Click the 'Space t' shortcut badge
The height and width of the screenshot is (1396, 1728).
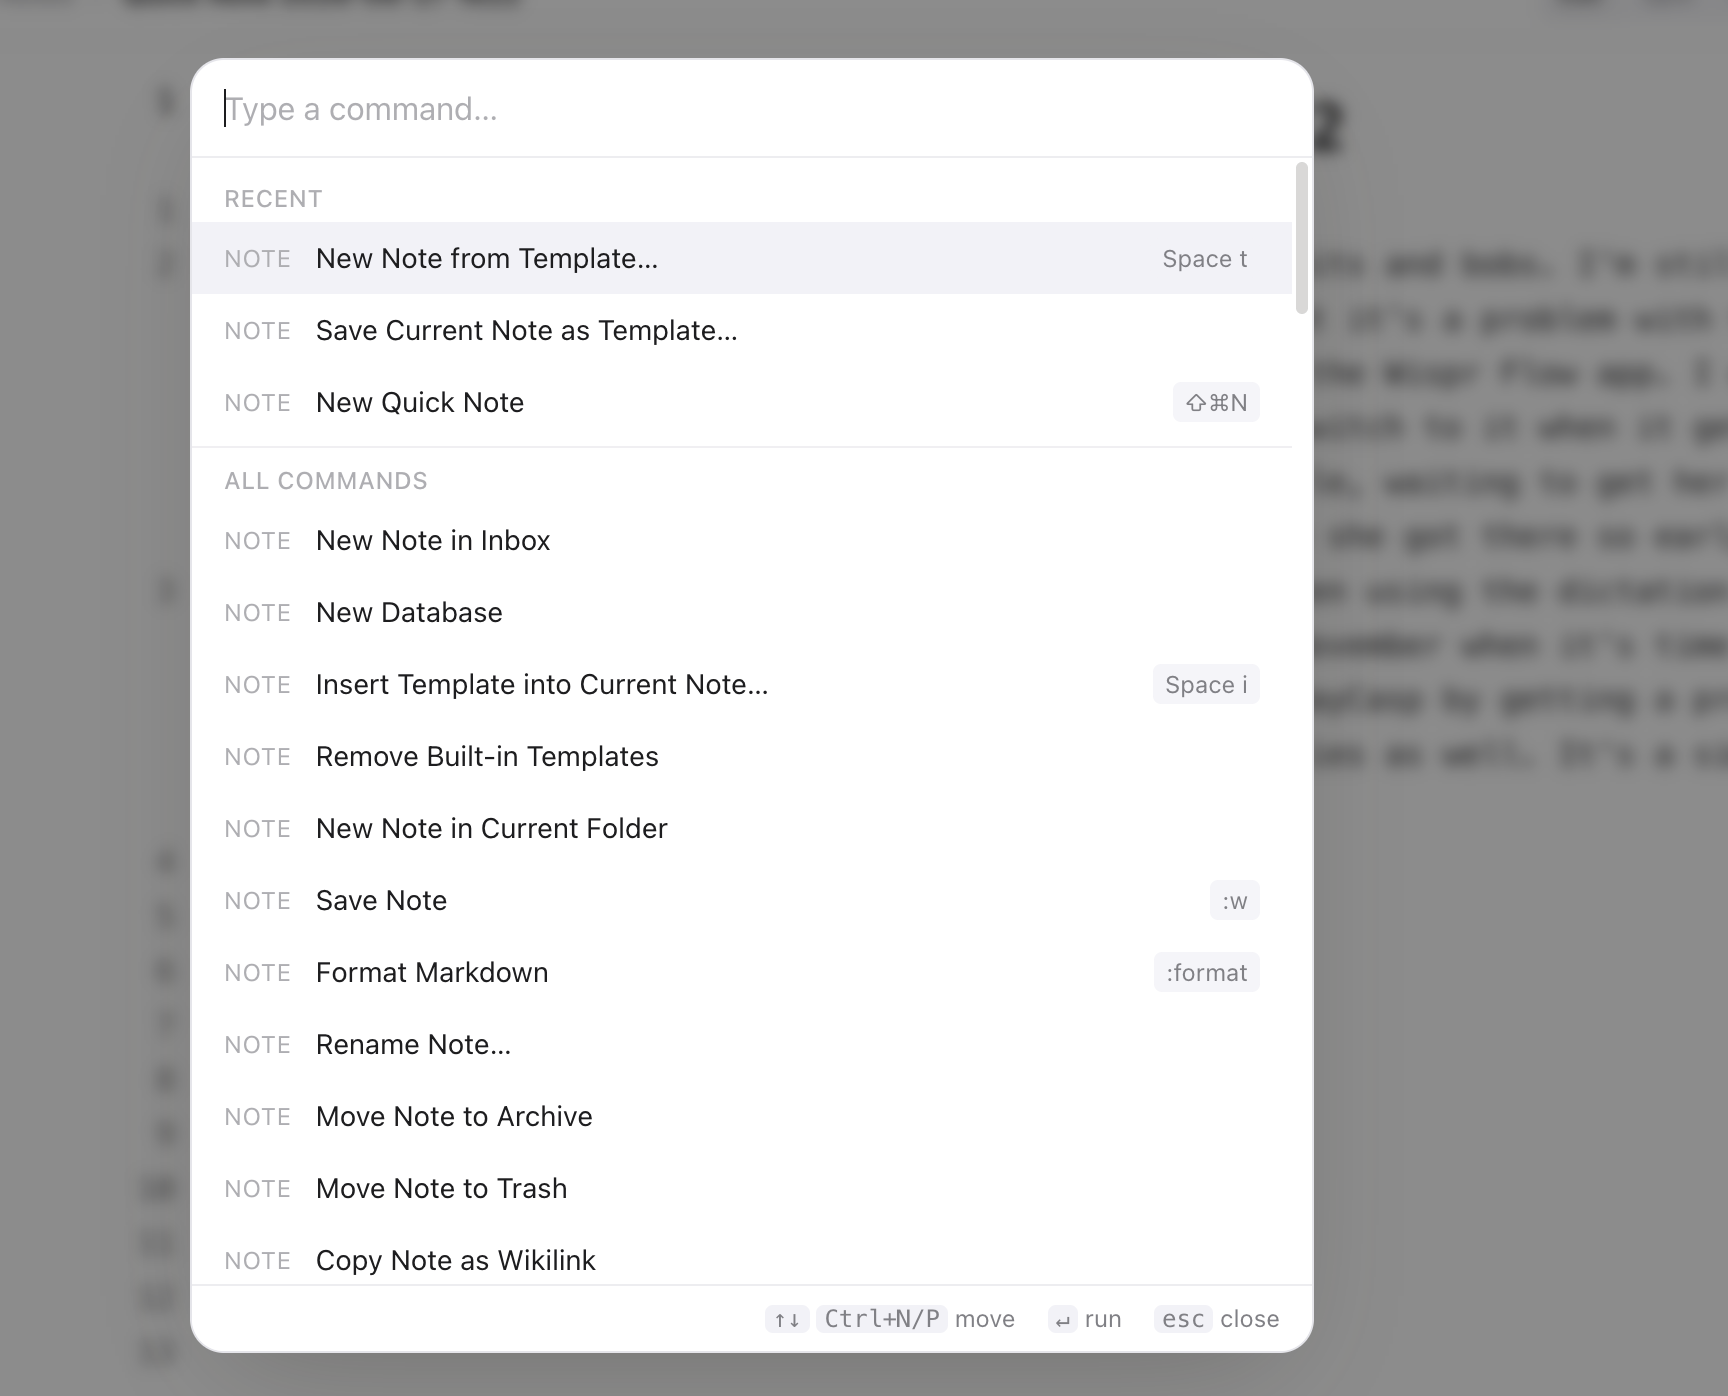point(1205,259)
